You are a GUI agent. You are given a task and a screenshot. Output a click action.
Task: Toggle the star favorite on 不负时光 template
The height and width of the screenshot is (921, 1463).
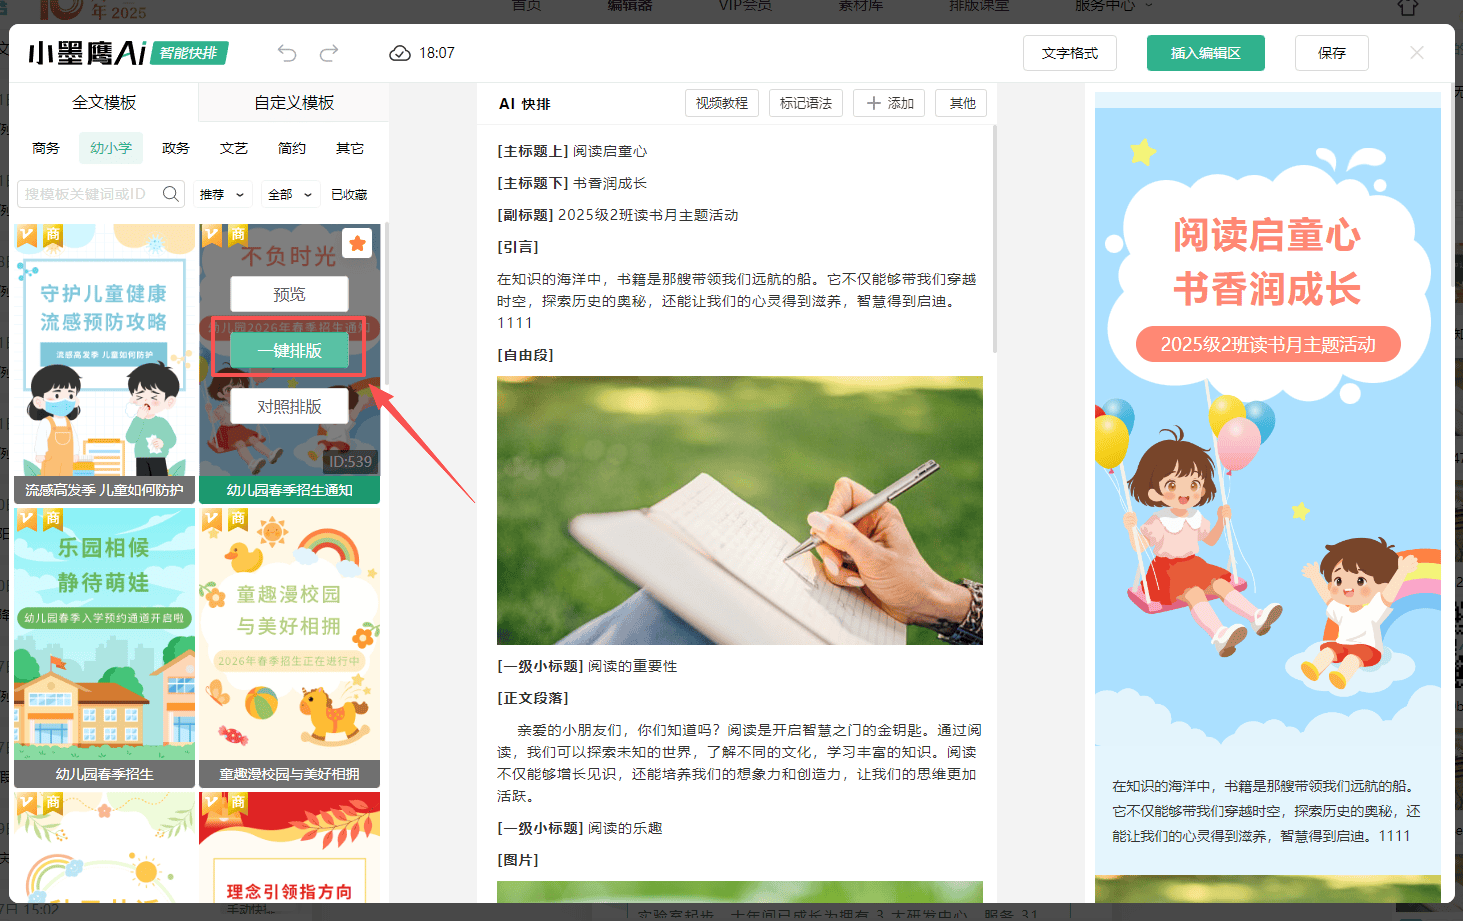coord(357,243)
